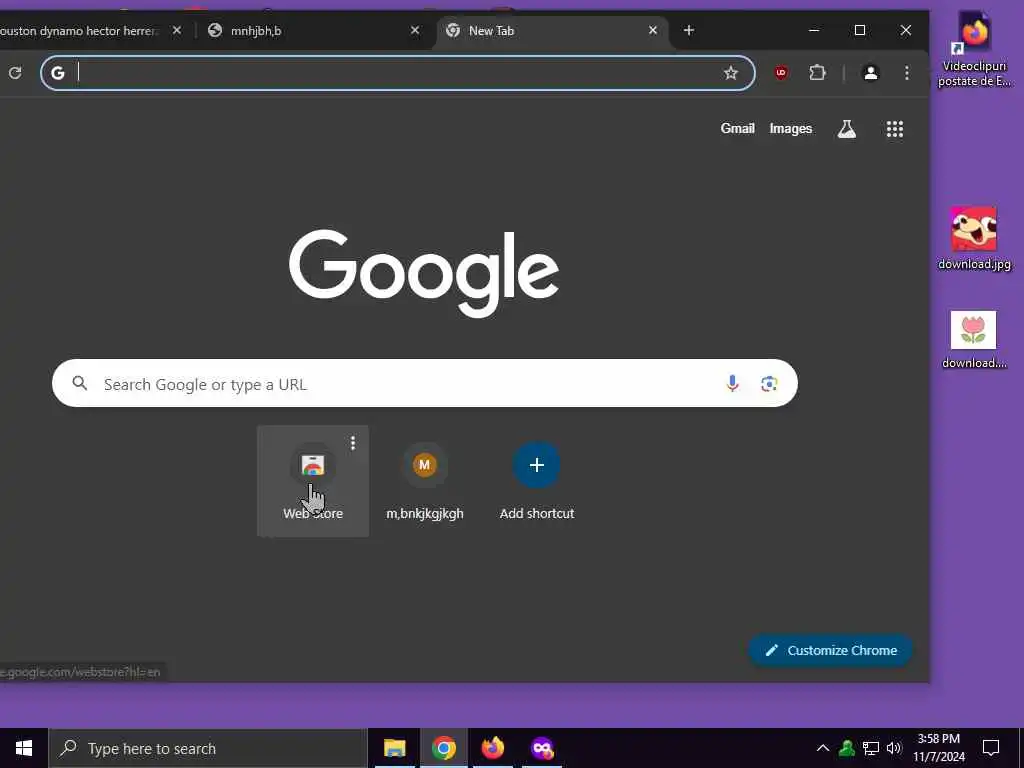Open the volume speaker tray icon

click(x=894, y=748)
